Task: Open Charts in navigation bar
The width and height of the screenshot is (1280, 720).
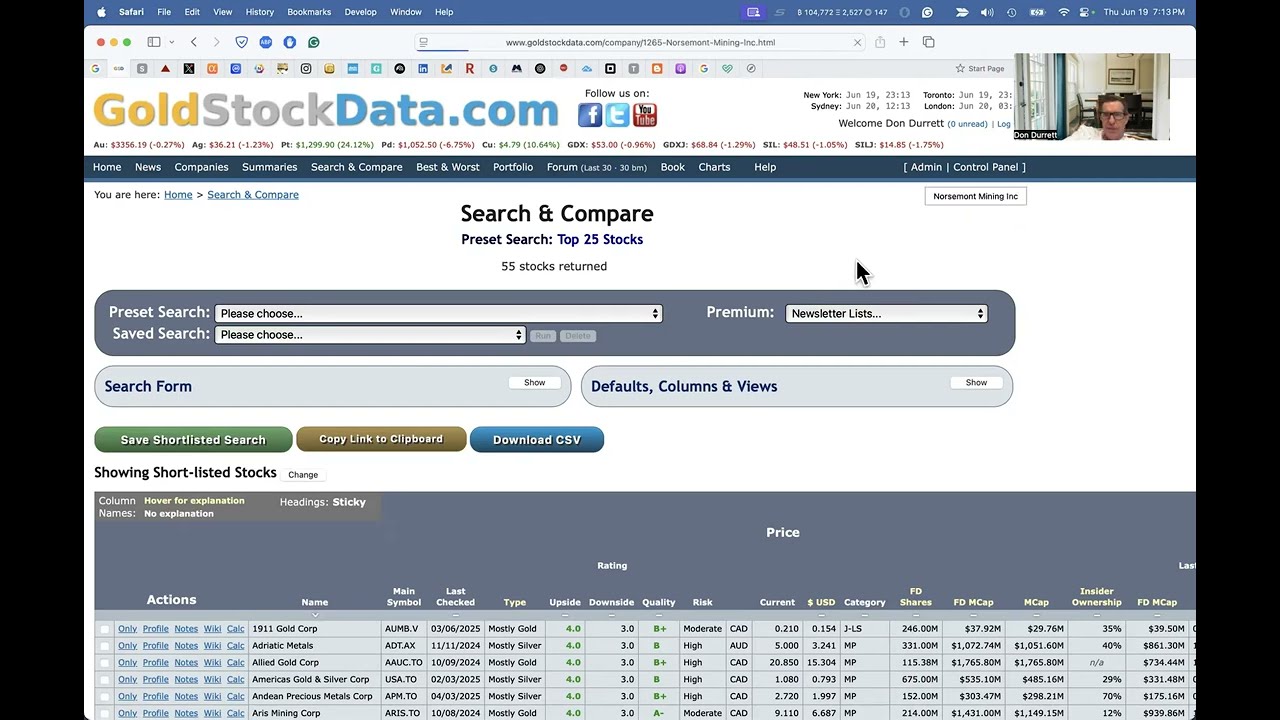Action: [x=714, y=167]
